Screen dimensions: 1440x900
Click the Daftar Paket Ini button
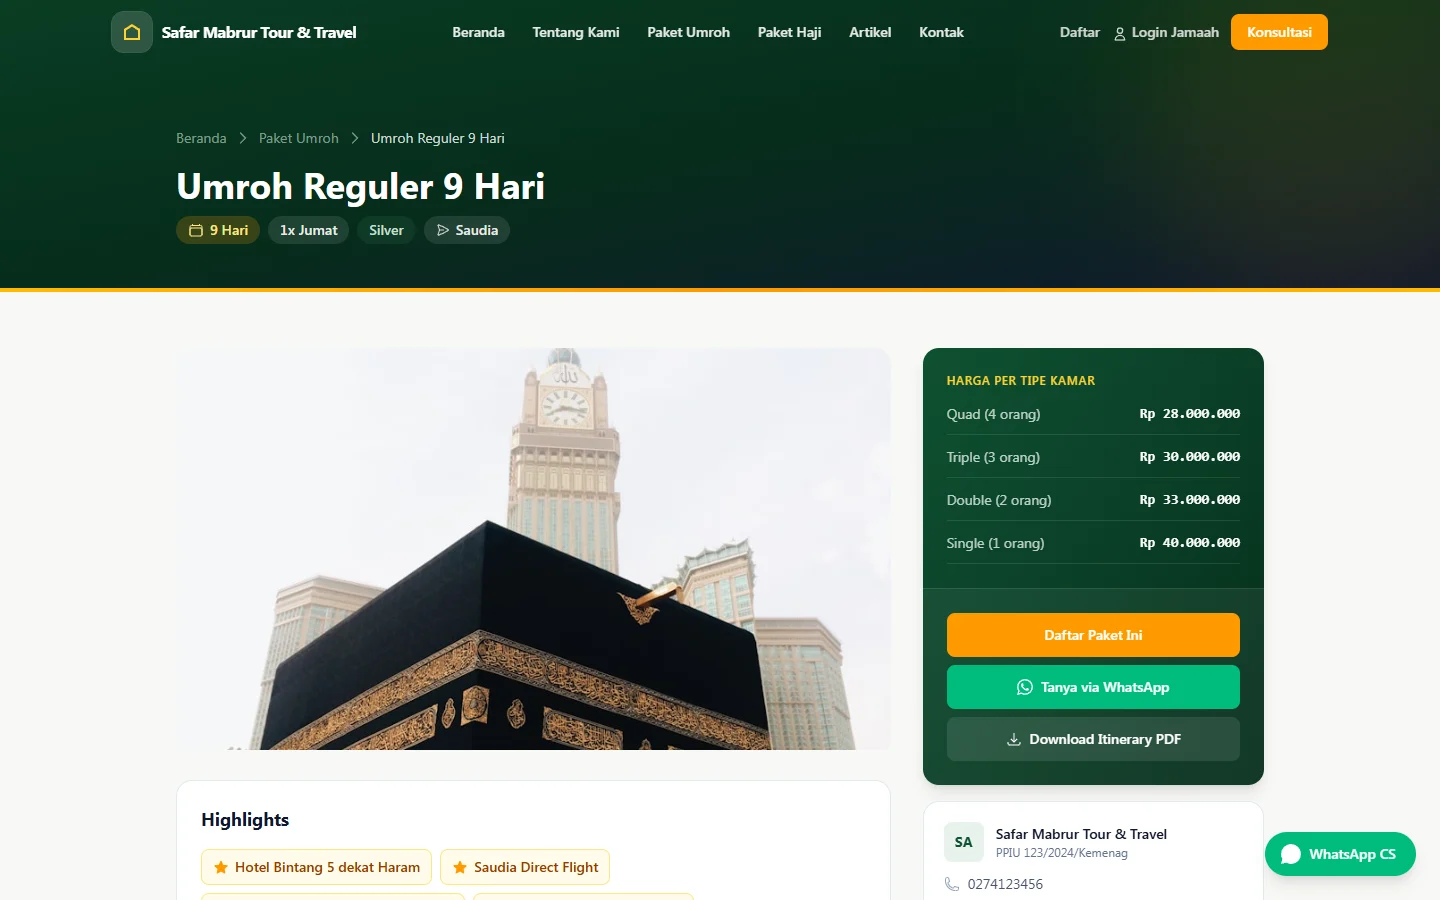click(x=1093, y=635)
